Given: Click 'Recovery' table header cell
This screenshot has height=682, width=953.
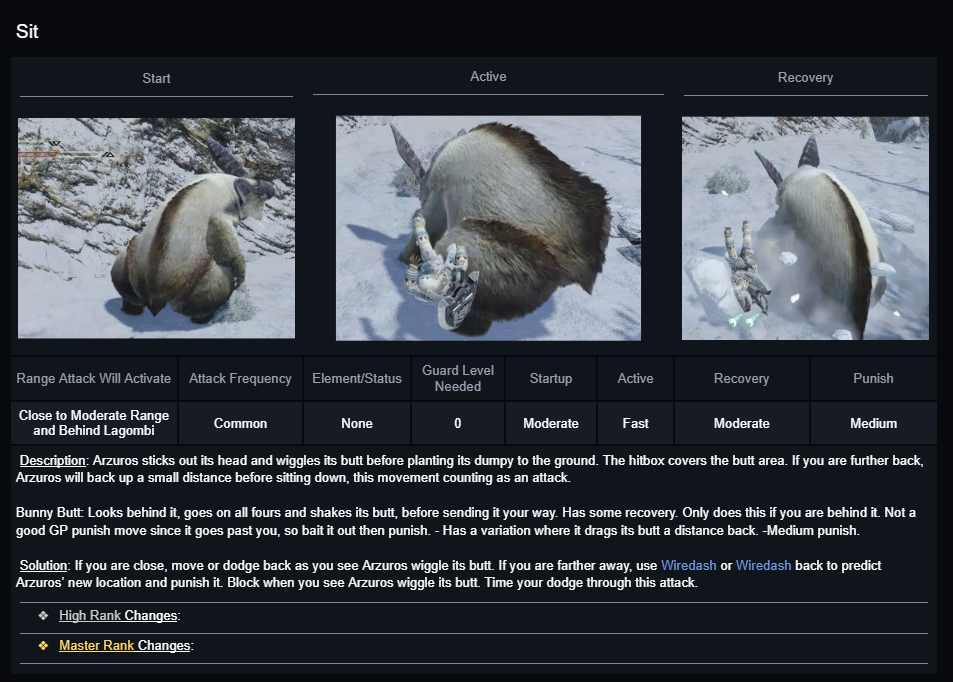Looking at the screenshot, I should pos(741,379).
